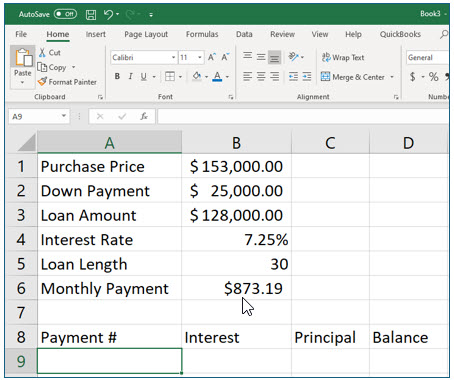
Task: Open Font settings dialog launcher
Action: pyautogui.click(x=231, y=97)
